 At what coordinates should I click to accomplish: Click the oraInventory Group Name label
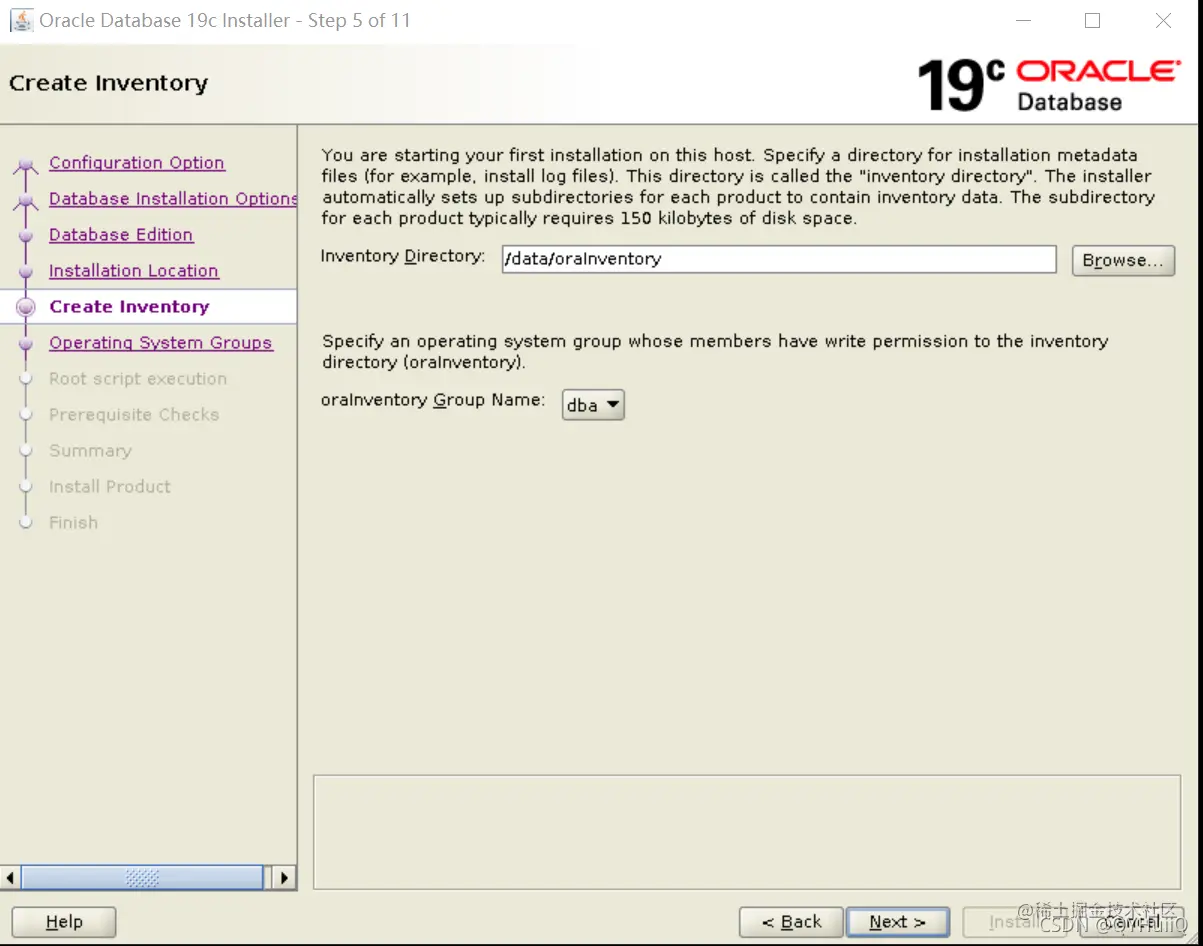click(433, 401)
